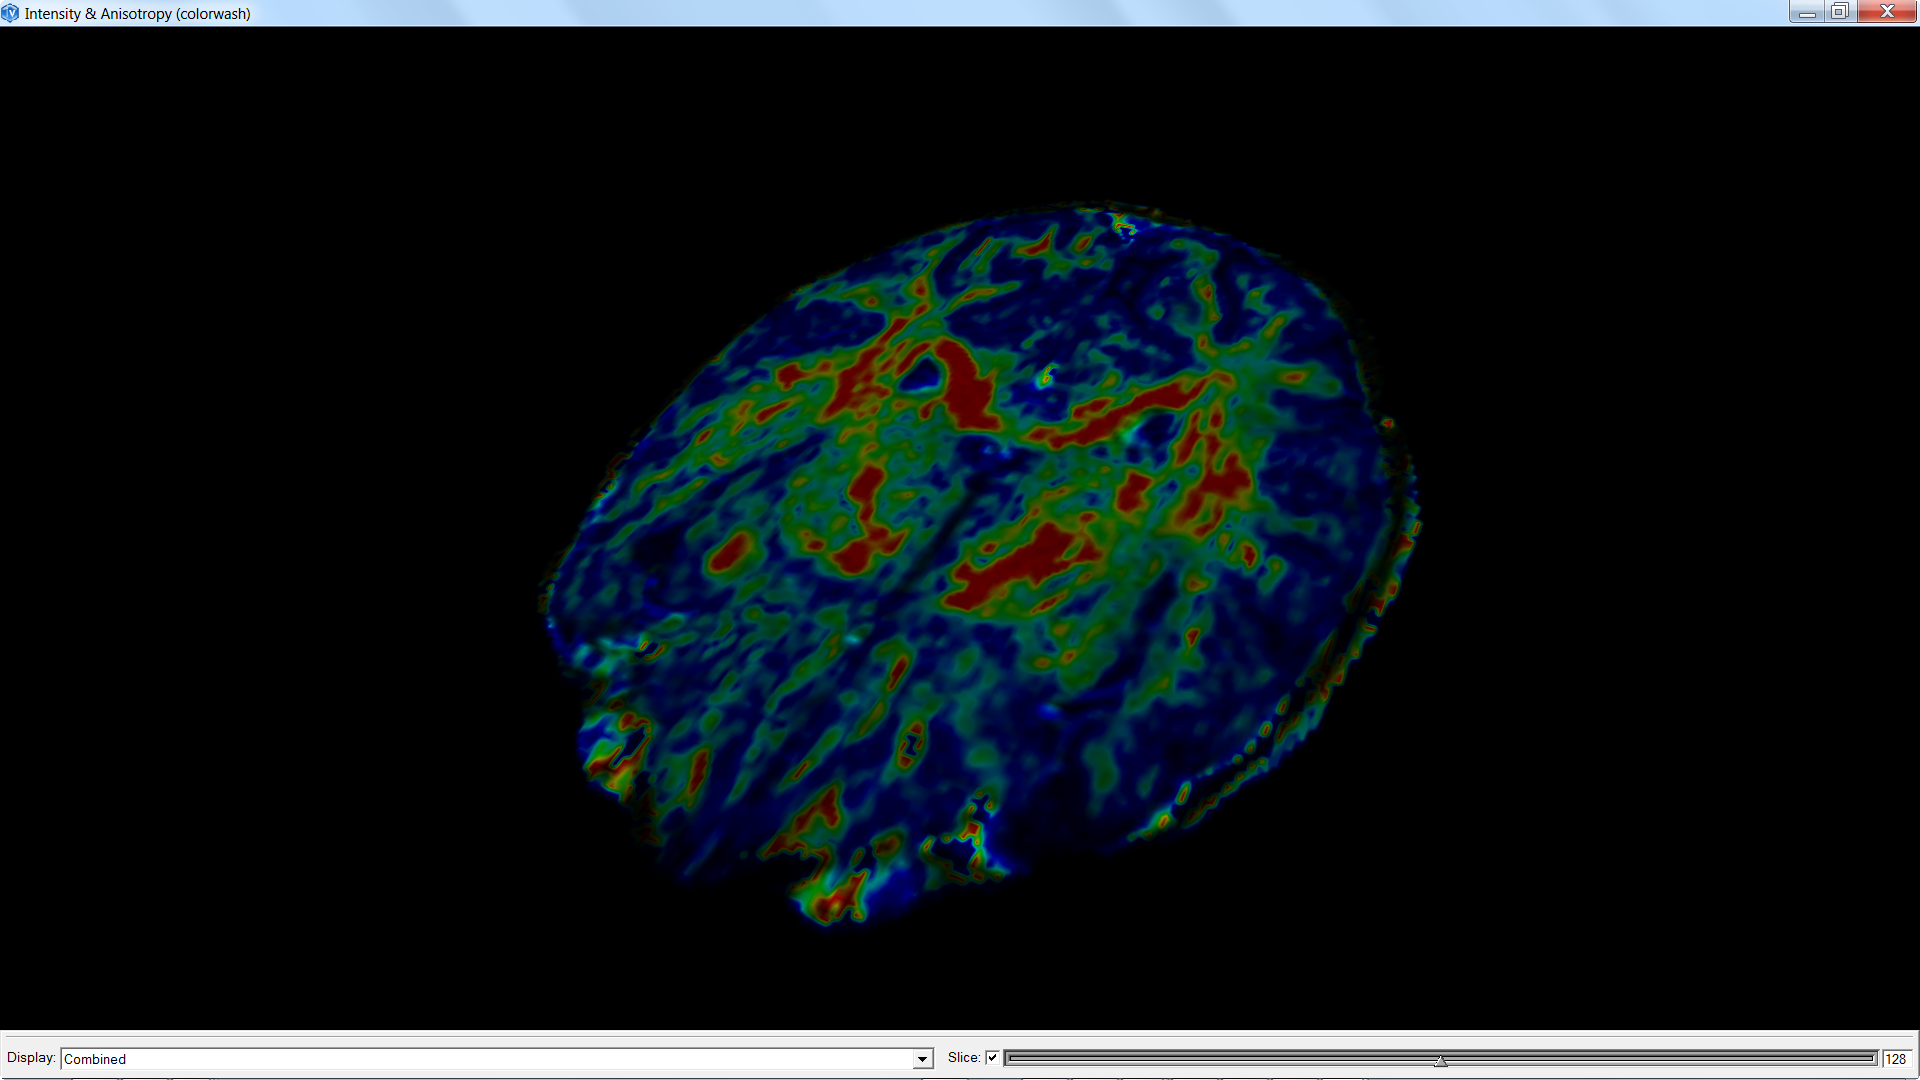Minimize the Intensity & Anisotropy window
This screenshot has width=1920, height=1080.
point(1806,12)
